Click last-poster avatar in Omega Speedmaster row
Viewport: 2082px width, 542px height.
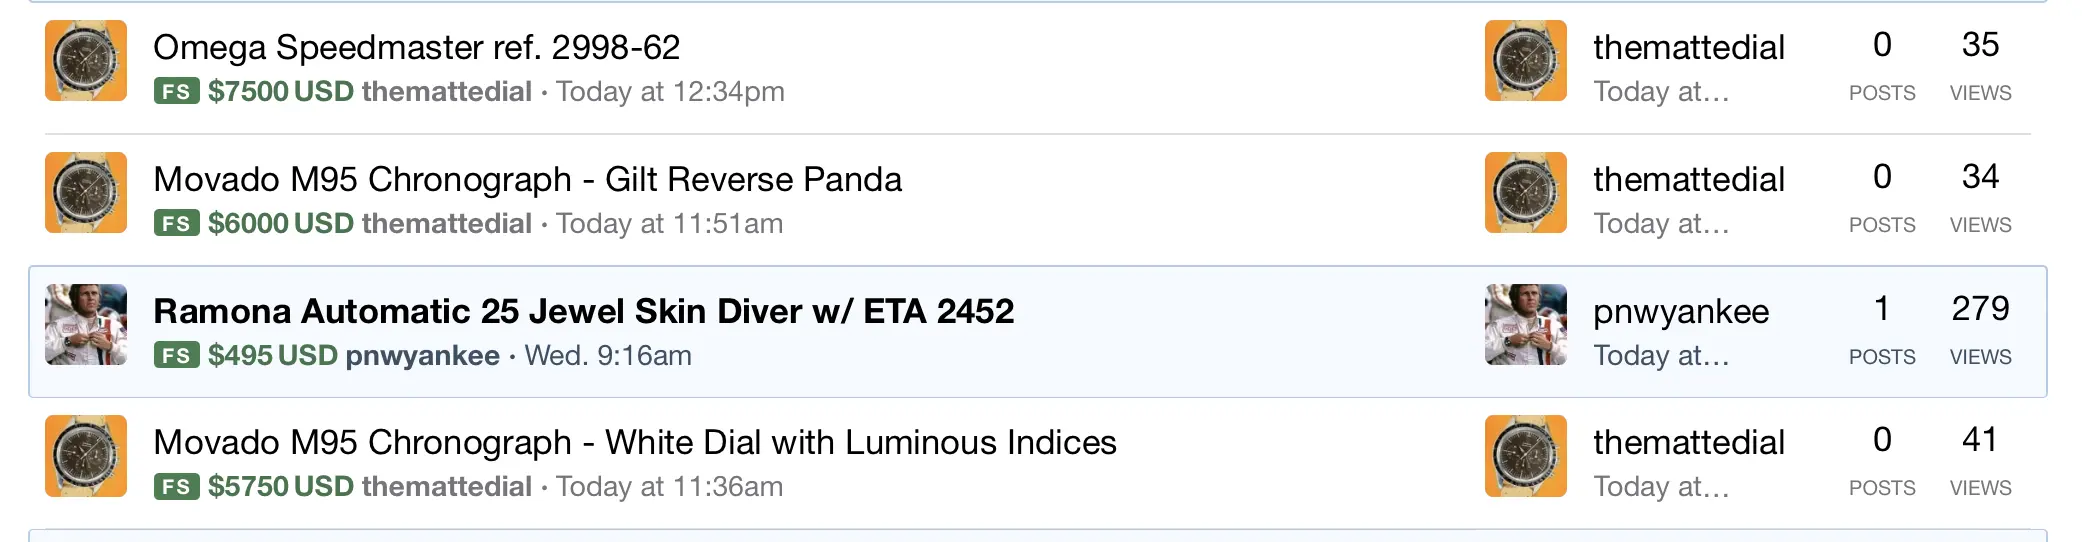(x=1525, y=61)
